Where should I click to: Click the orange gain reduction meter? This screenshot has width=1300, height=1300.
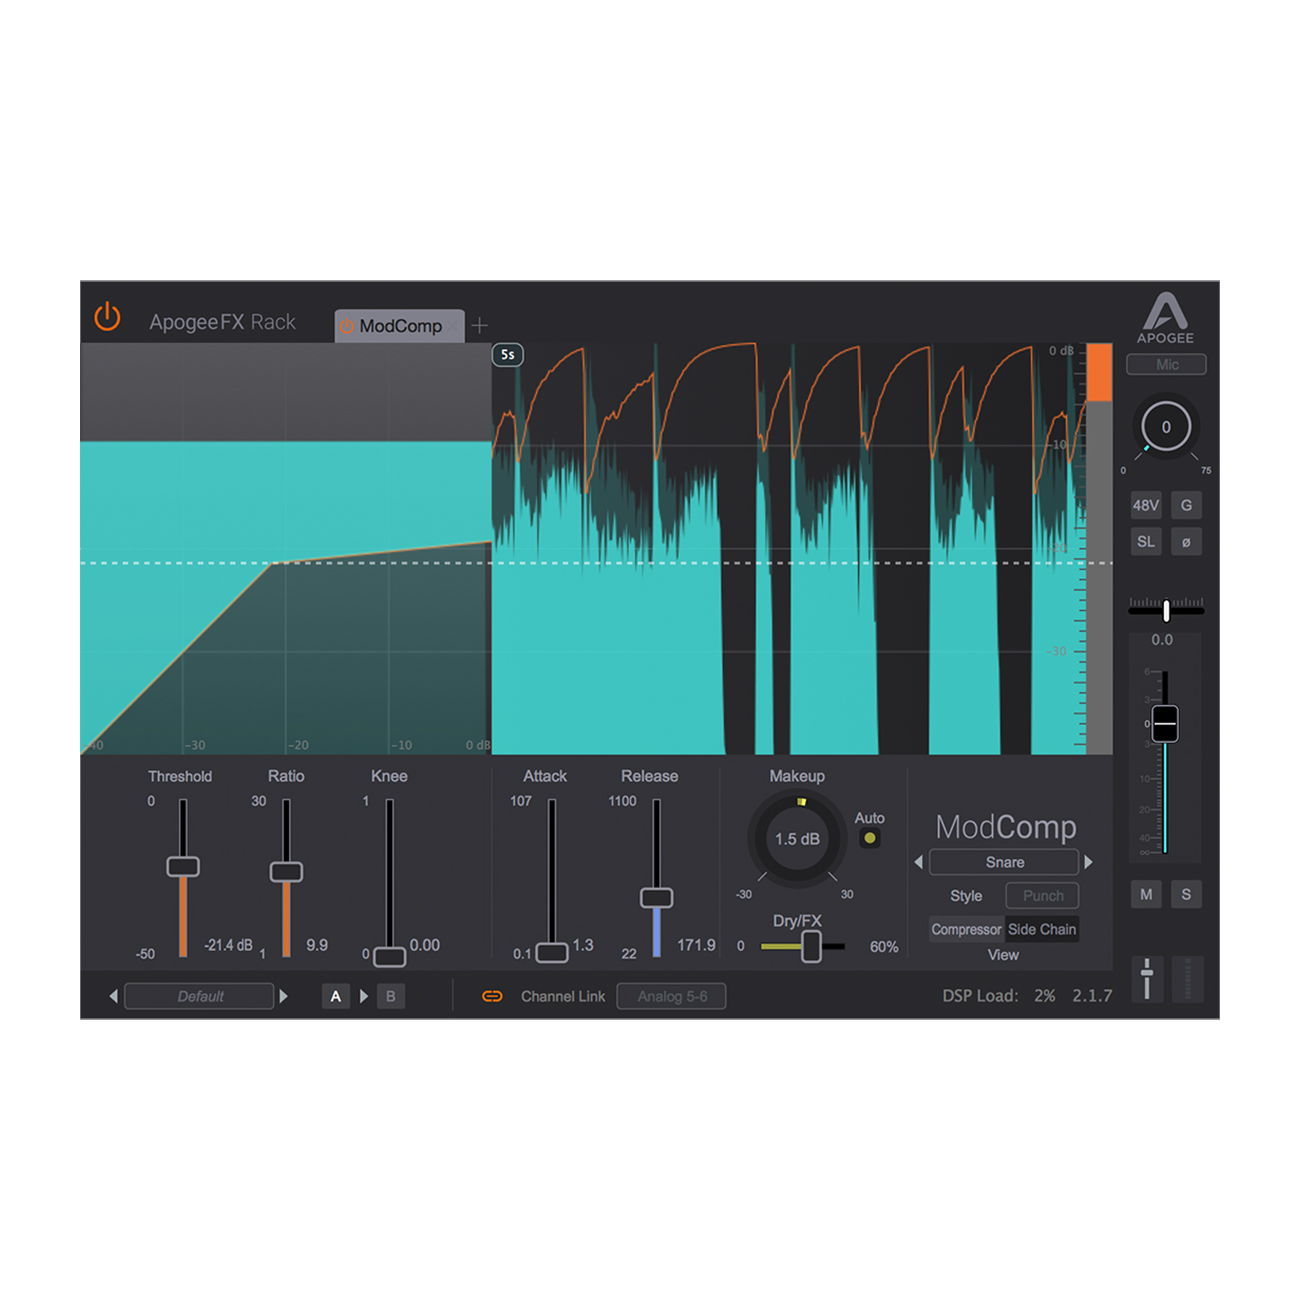(x=1099, y=373)
